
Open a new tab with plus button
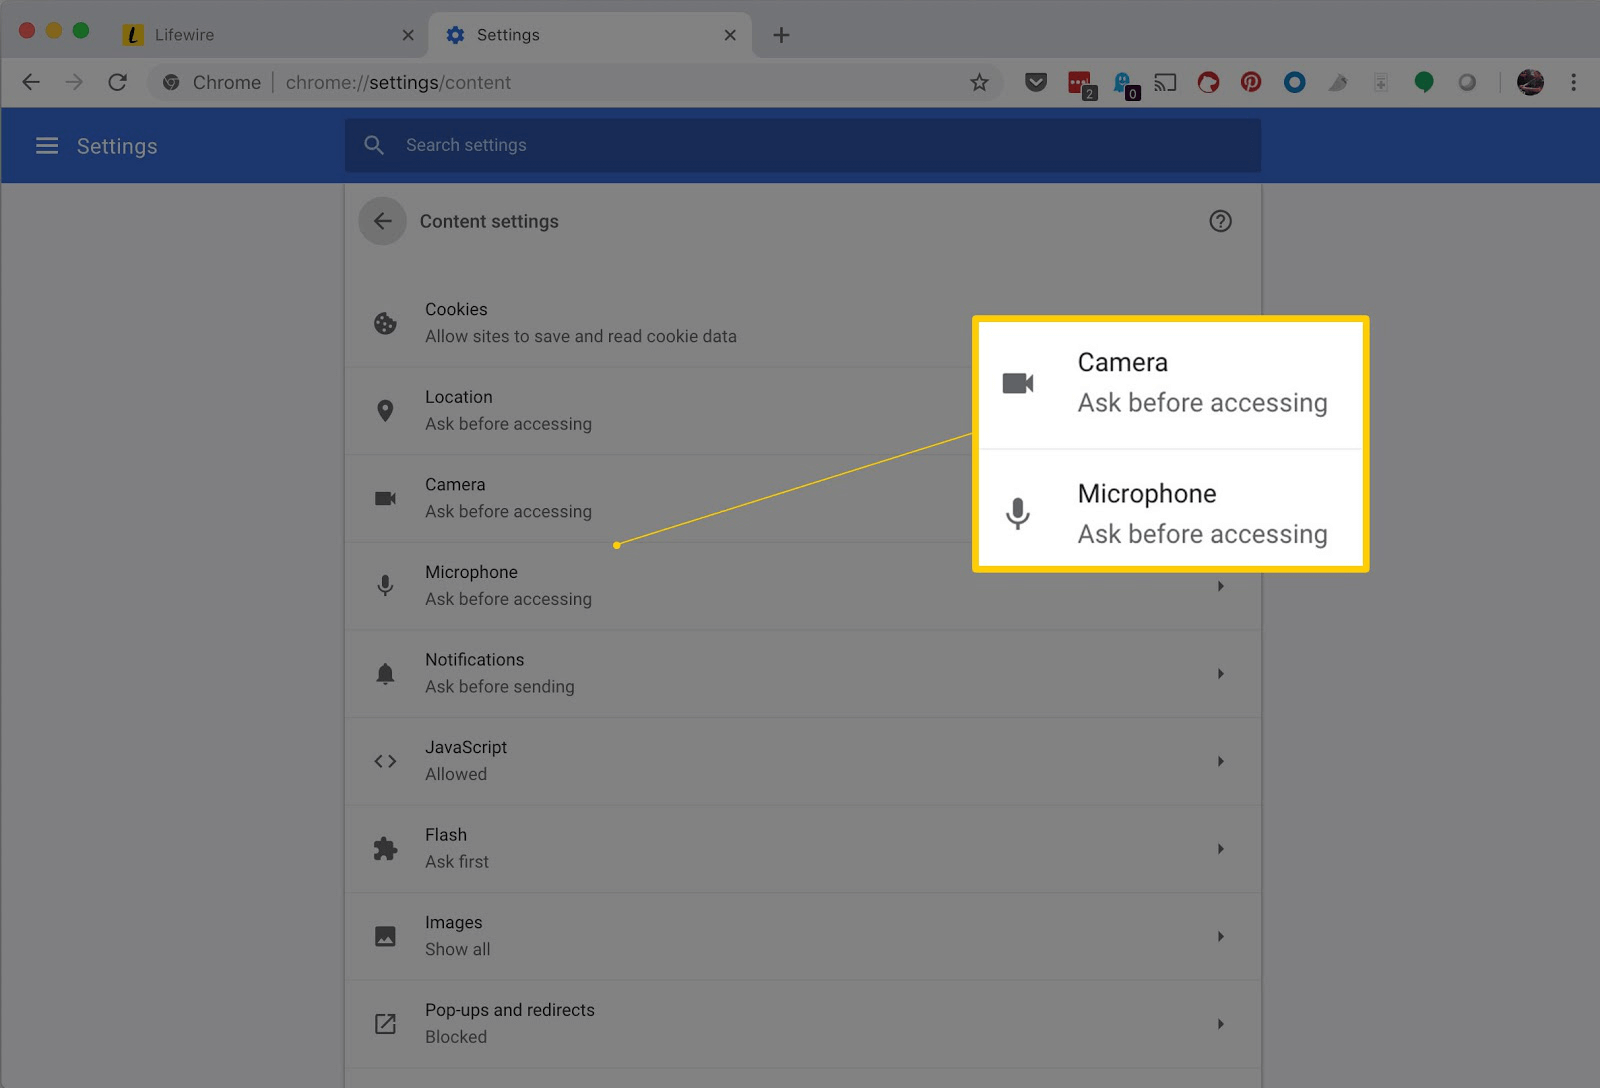[x=781, y=35]
